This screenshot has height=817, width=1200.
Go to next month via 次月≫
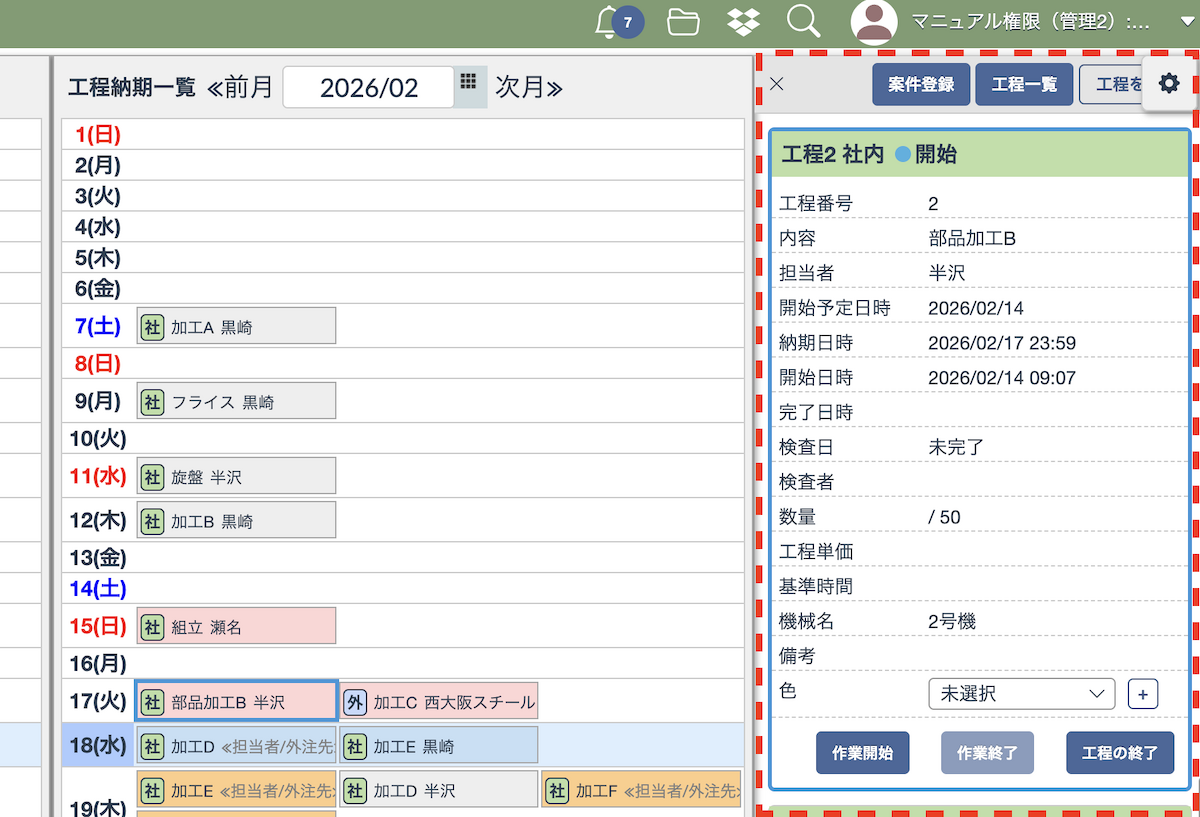pyautogui.click(x=529, y=87)
